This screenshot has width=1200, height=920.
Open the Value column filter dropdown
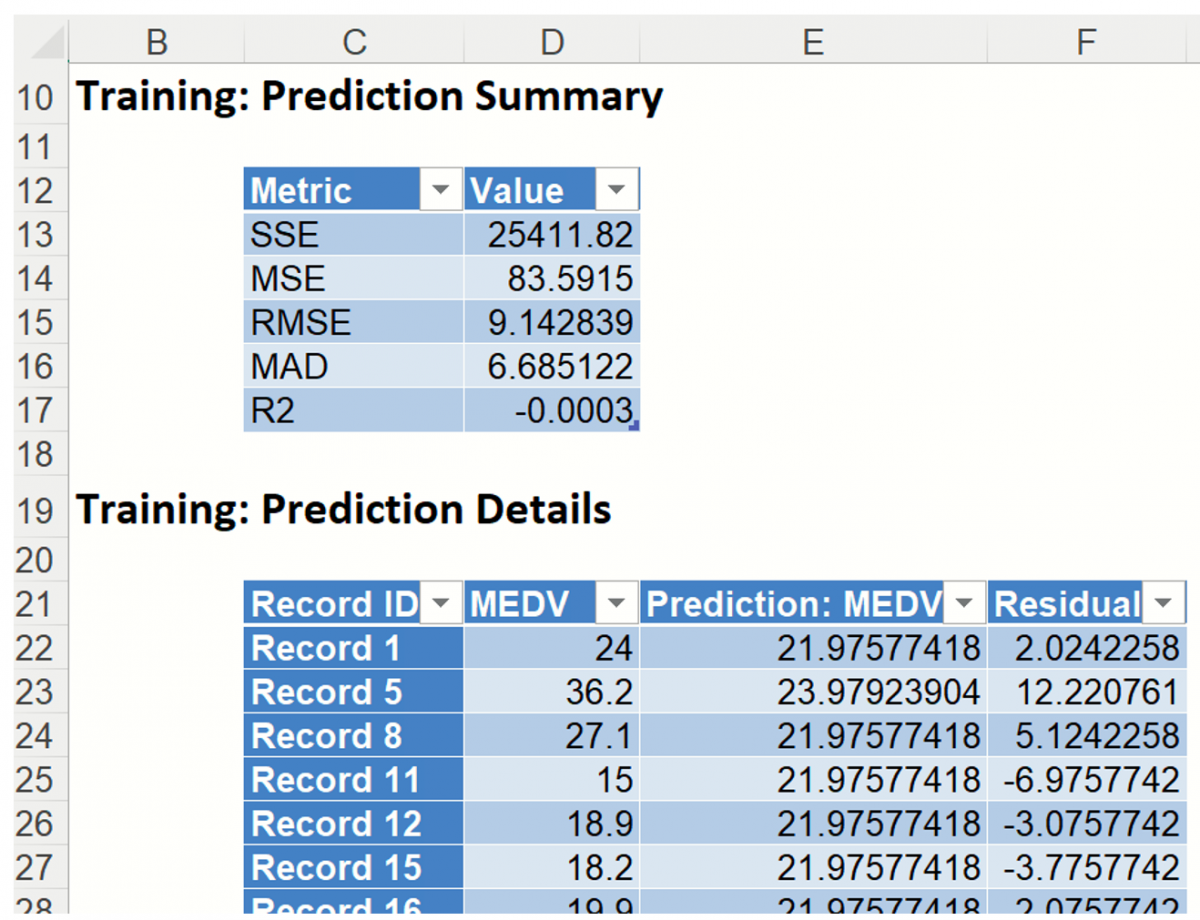click(616, 189)
